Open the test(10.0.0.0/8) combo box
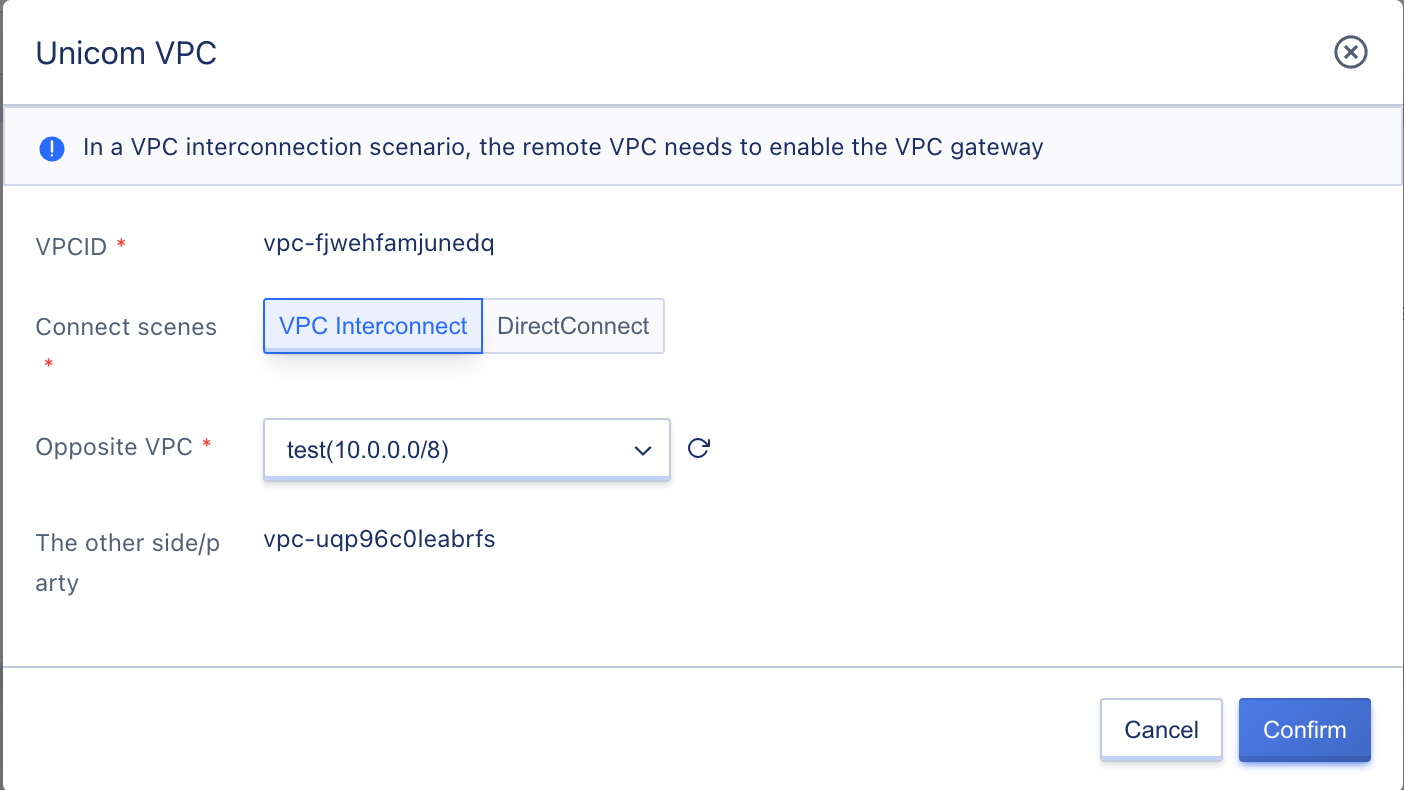The height and width of the screenshot is (790, 1404). tap(467, 450)
